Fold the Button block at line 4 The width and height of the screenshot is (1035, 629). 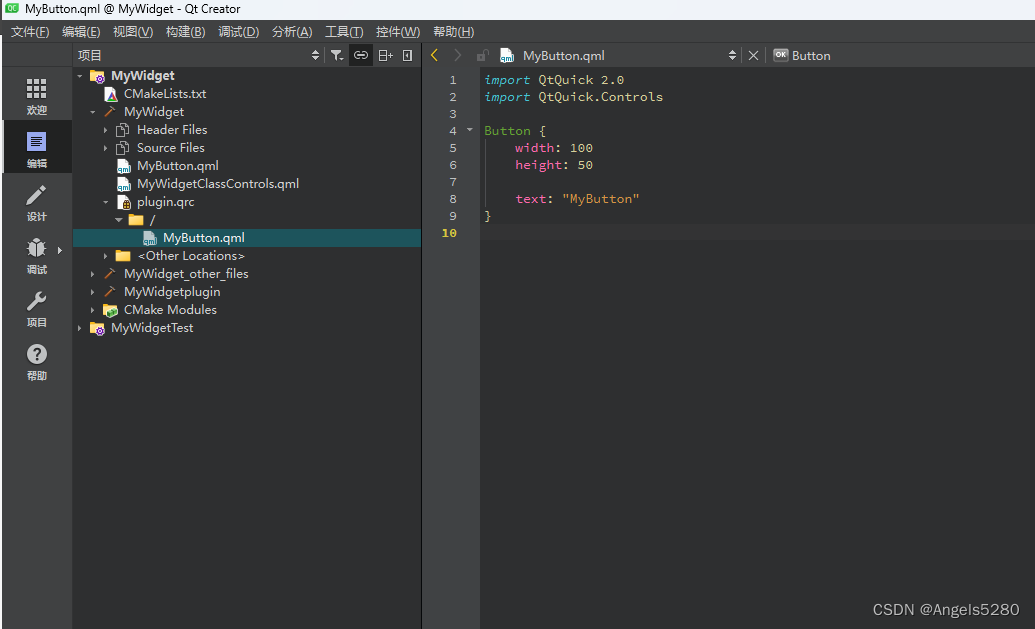click(x=470, y=131)
